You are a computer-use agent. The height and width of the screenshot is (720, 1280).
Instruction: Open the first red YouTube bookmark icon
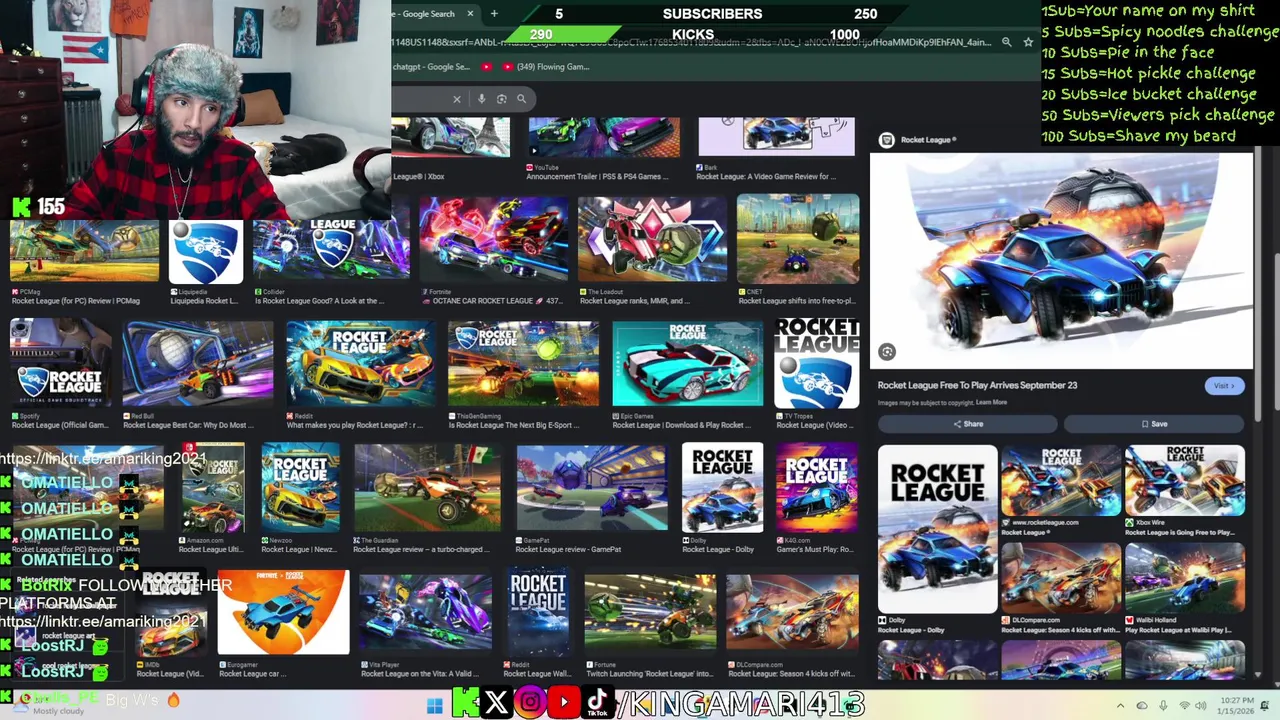(487, 67)
